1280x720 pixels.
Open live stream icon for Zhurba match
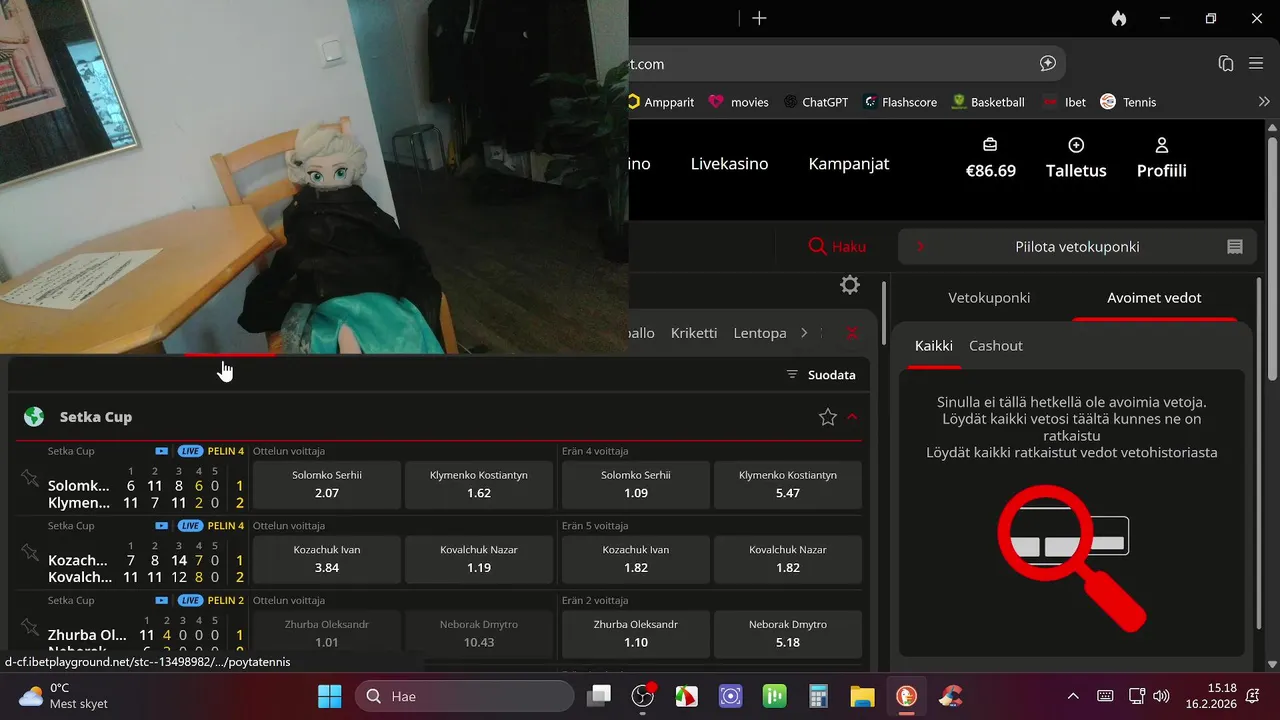[162, 601]
